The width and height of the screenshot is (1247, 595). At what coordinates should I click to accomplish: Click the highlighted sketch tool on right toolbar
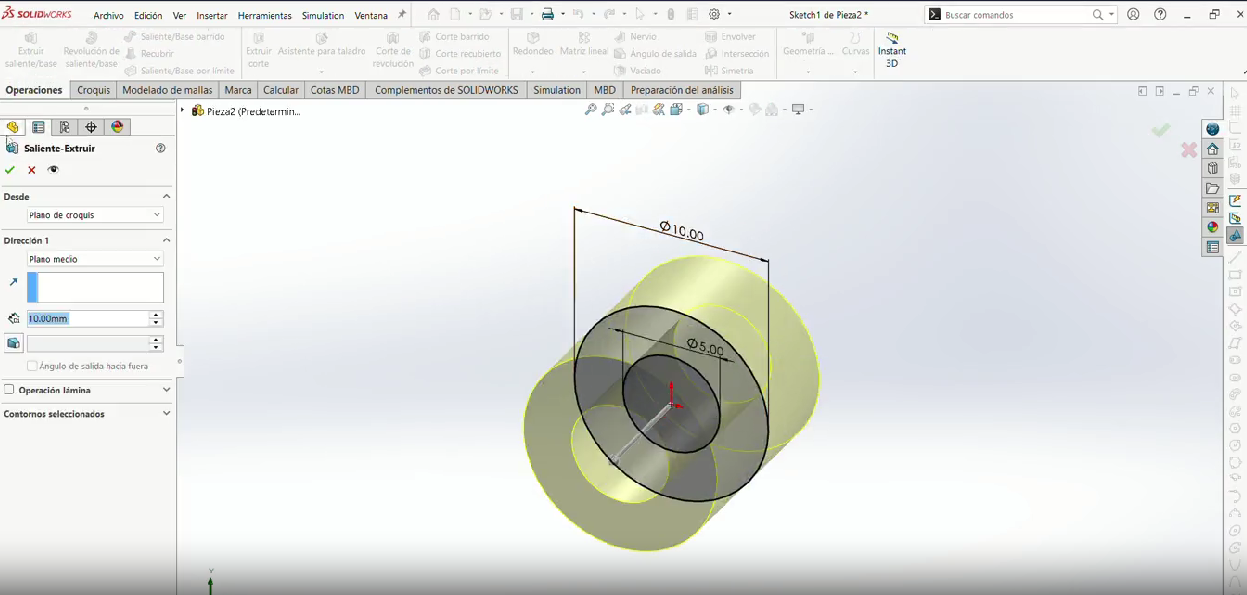1235,236
